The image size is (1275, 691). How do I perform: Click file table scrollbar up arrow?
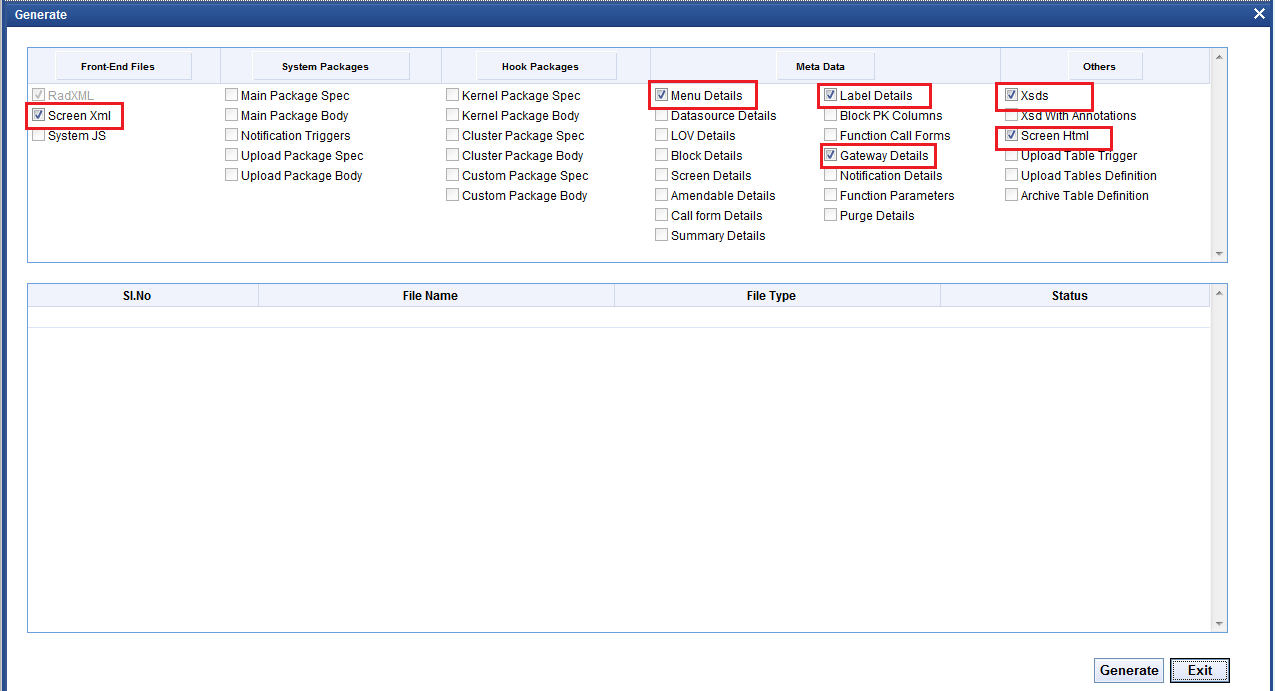pyautogui.click(x=1218, y=293)
